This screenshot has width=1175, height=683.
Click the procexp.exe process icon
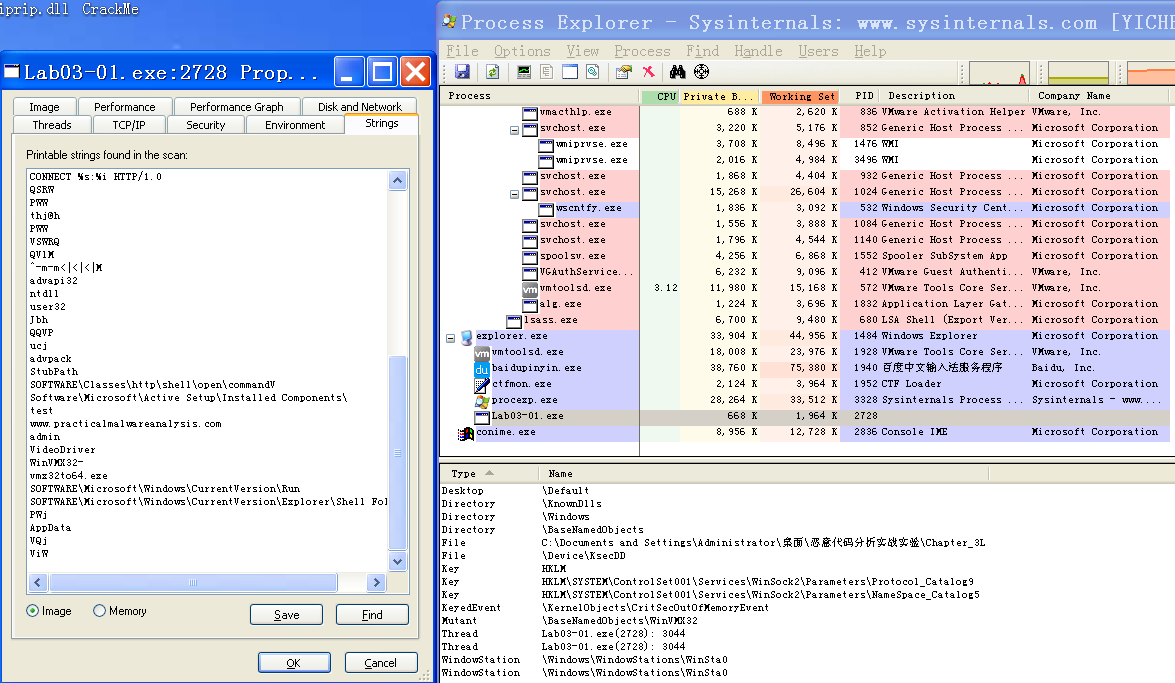point(482,400)
